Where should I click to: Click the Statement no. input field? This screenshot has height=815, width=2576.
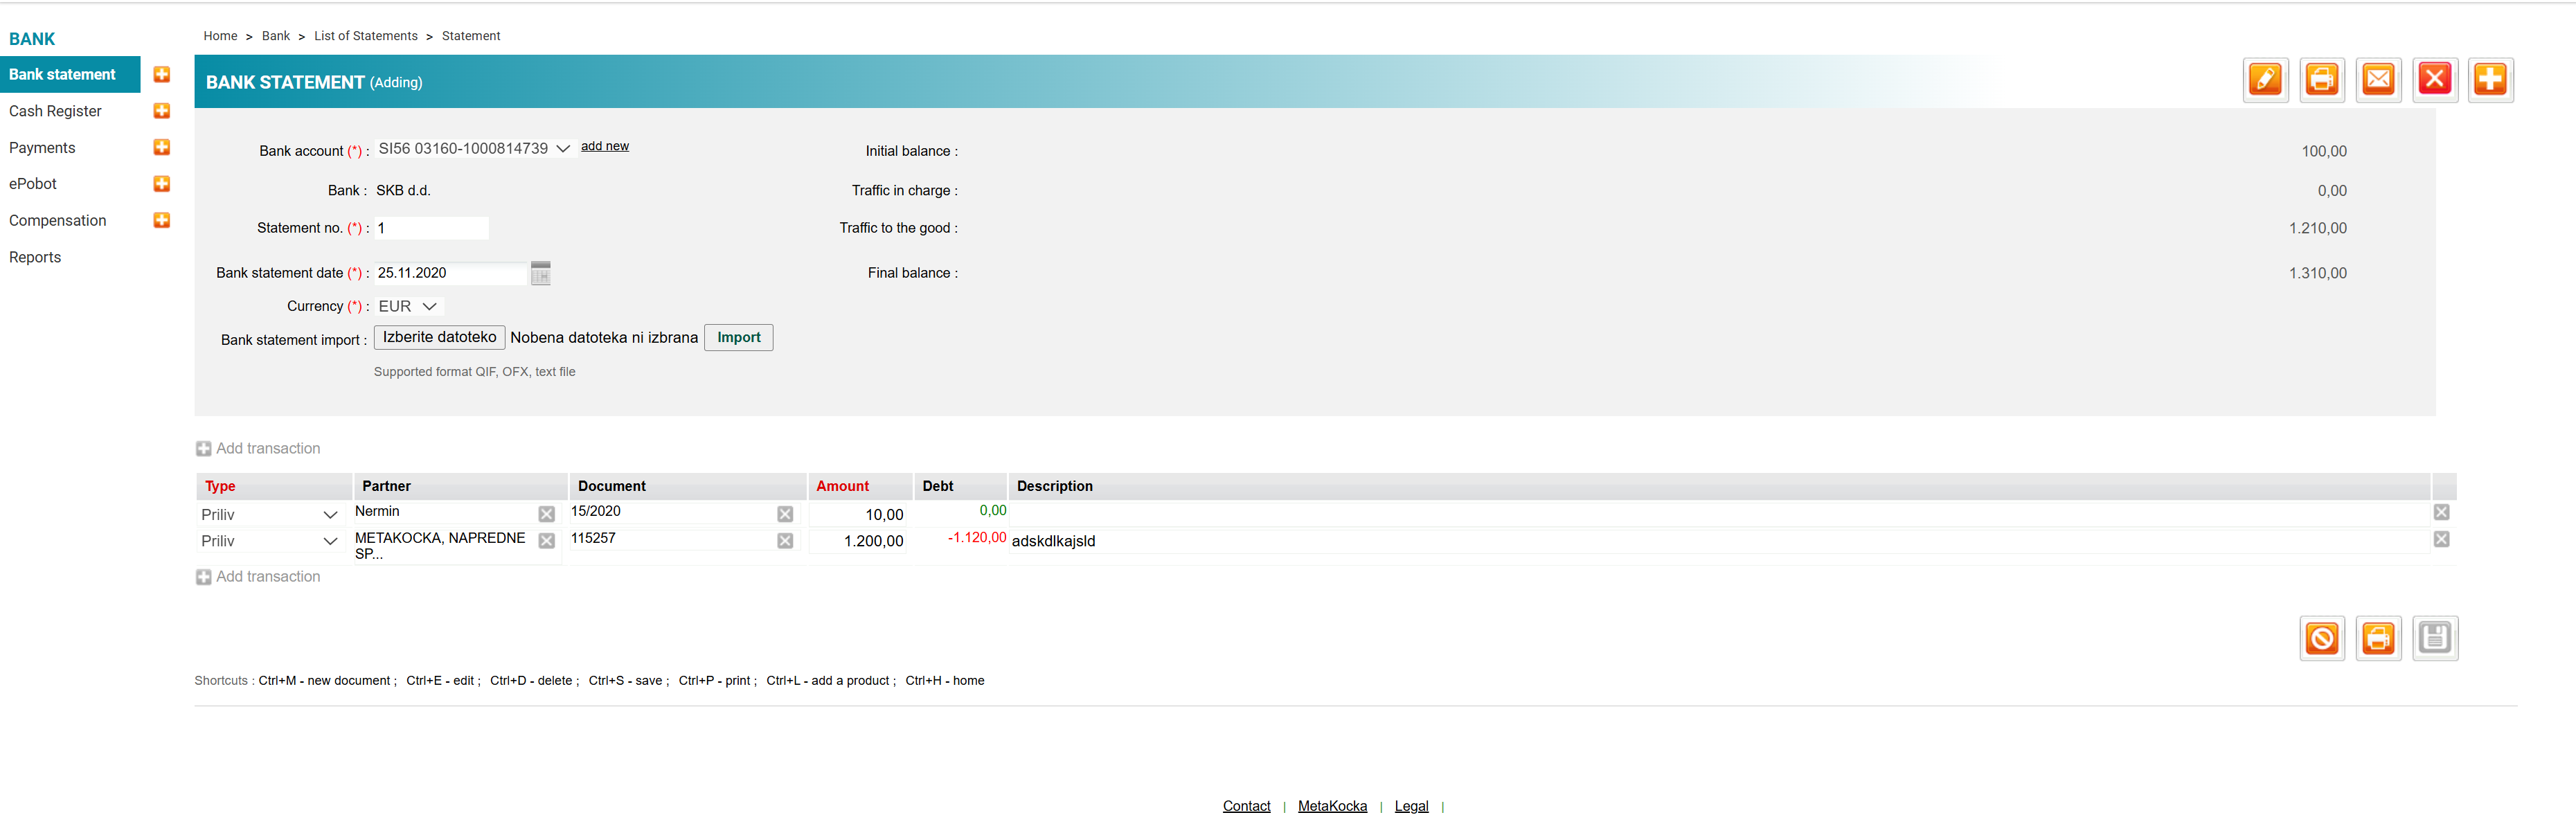(431, 228)
